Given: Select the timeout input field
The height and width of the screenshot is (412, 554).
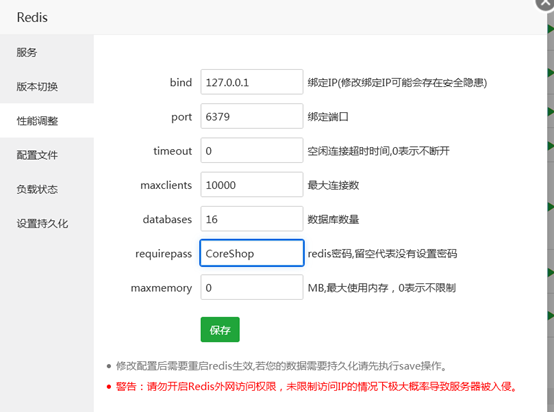Looking at the screenshot, I should (252, 150).
